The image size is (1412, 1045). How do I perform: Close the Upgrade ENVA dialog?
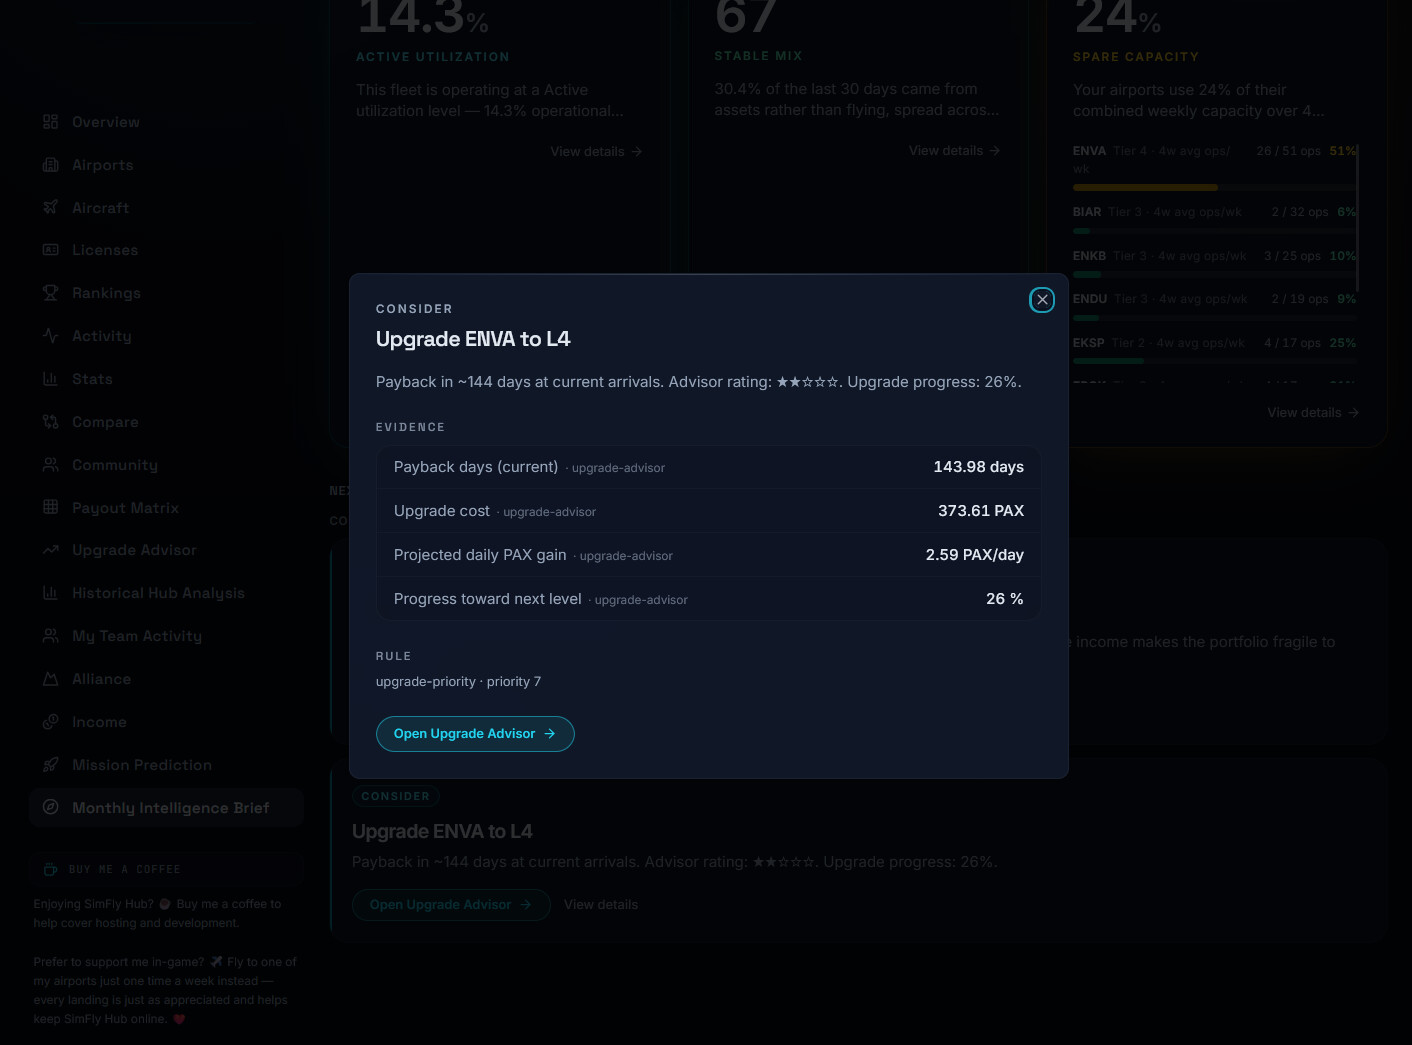pos(1042,300)
